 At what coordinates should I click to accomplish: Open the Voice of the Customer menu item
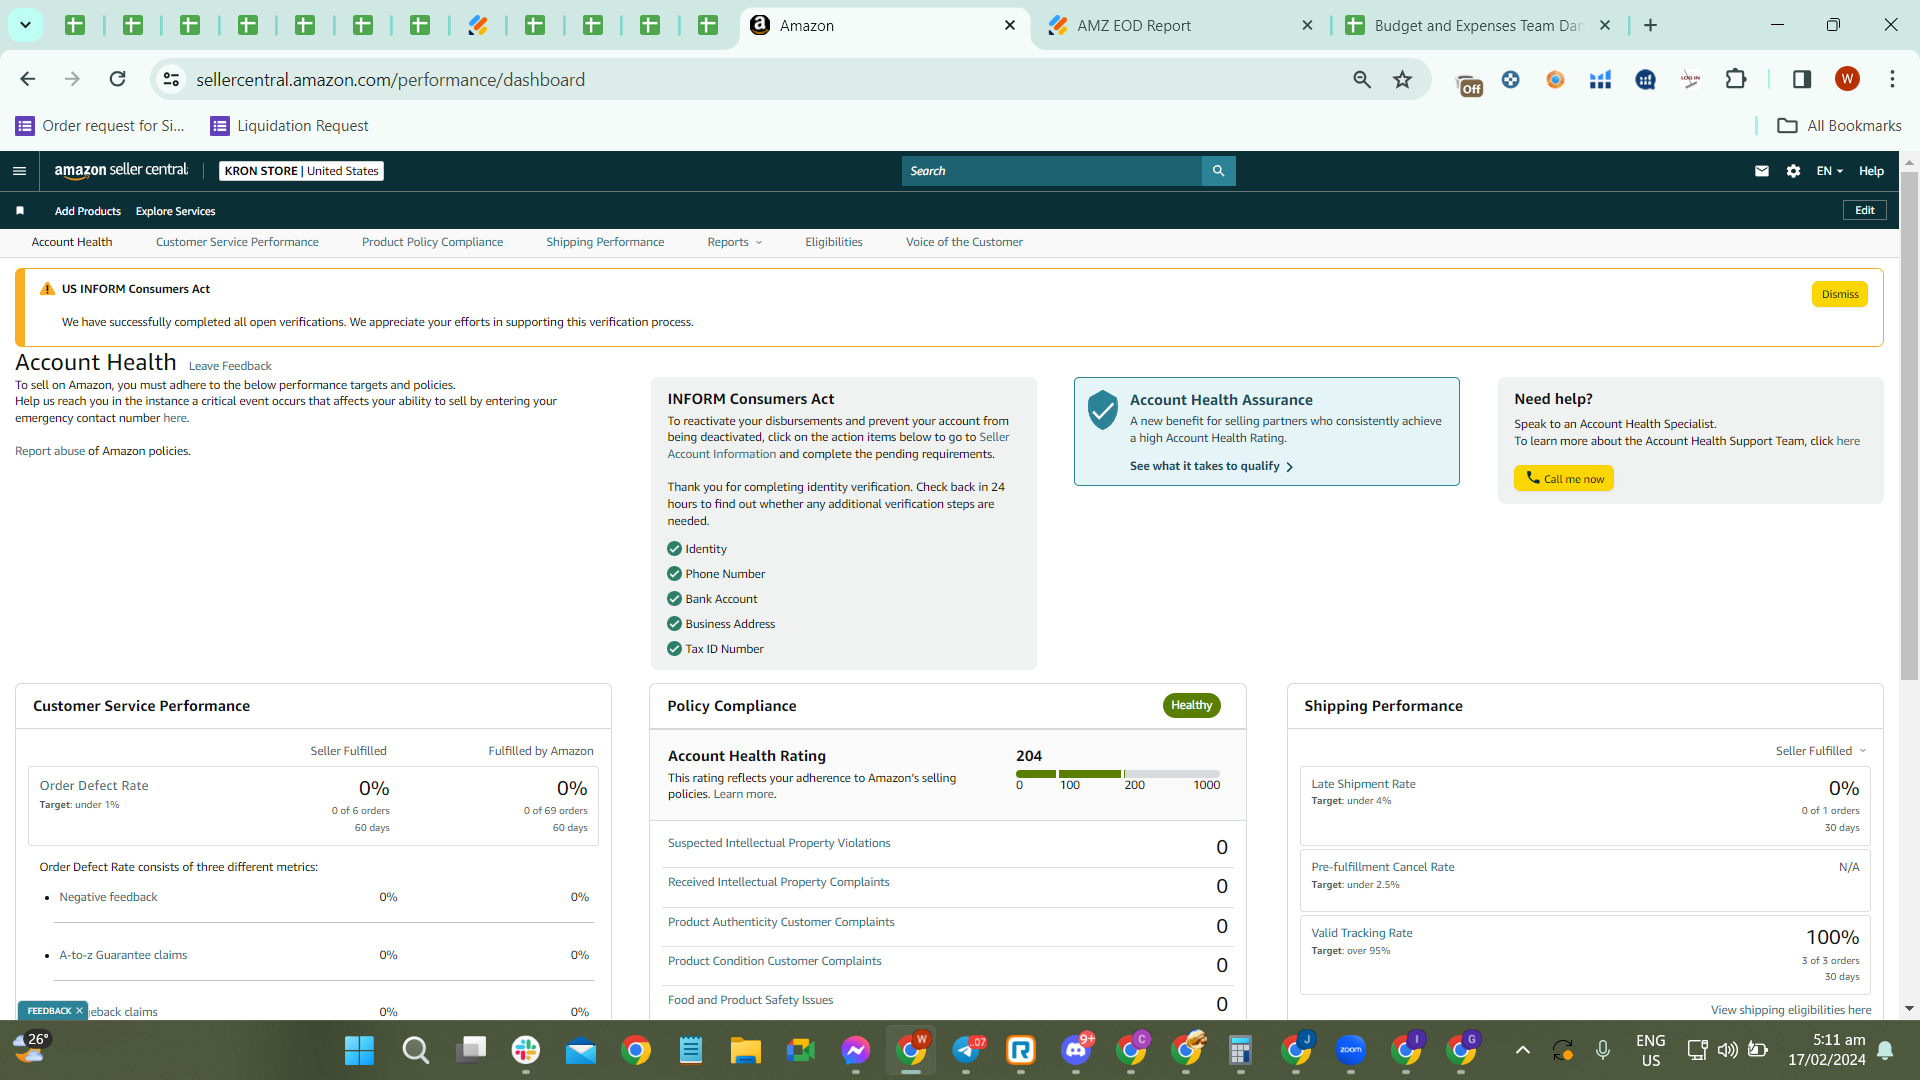click(x=964, y=242)
